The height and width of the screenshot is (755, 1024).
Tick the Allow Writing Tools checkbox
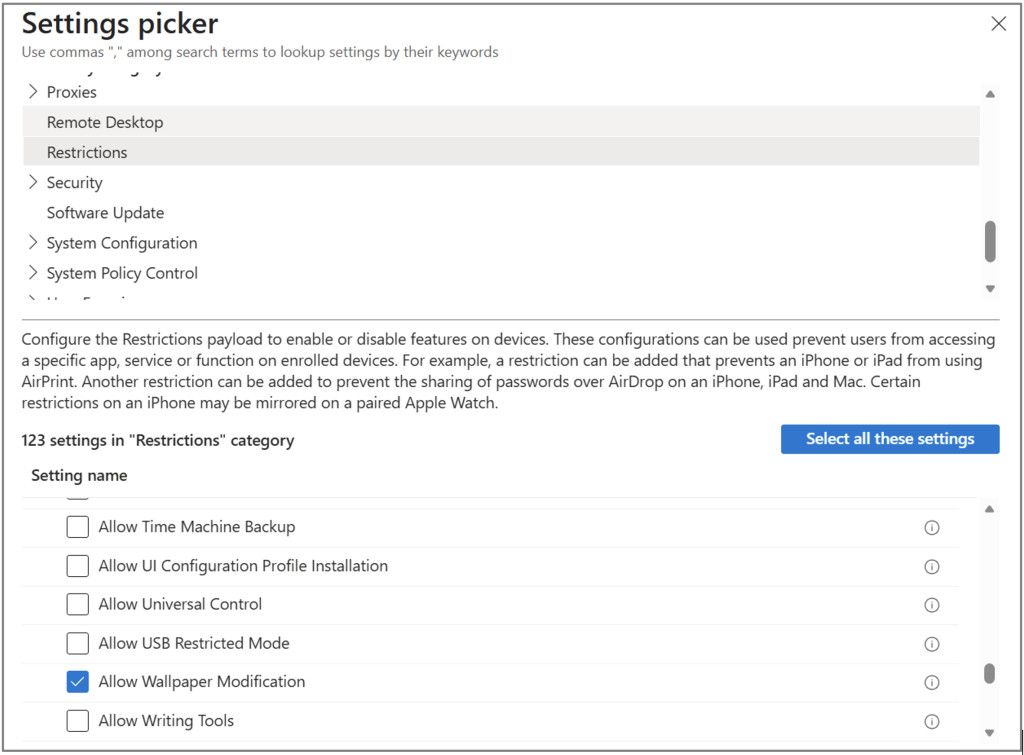78,721
